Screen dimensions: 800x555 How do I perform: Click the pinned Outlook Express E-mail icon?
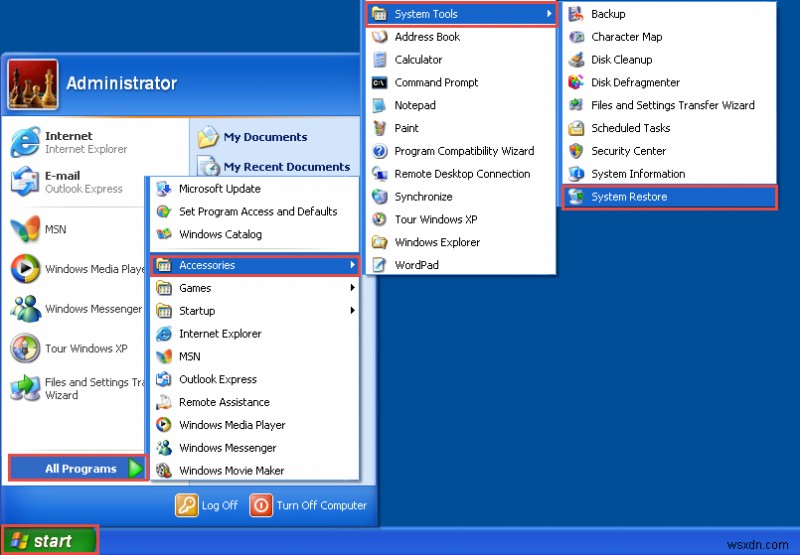coord(25,181)
